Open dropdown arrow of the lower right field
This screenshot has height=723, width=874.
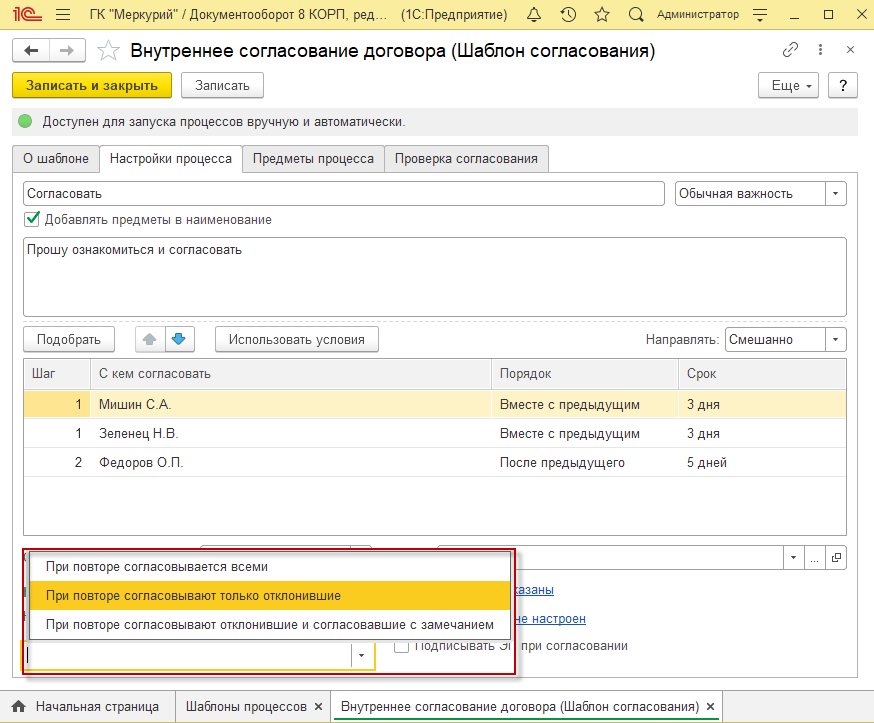pyautogui.click(x=793, y=557)
